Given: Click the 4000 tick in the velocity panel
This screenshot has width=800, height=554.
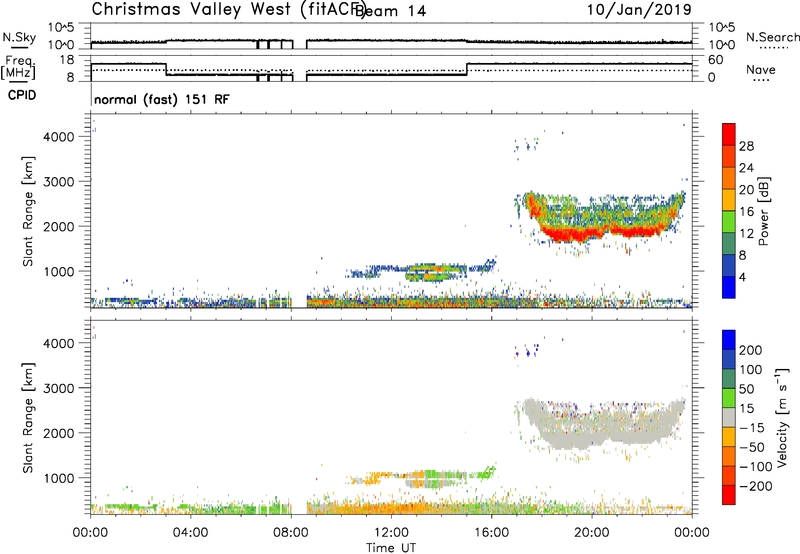Looking at the screenshot, I should point(58,343).
